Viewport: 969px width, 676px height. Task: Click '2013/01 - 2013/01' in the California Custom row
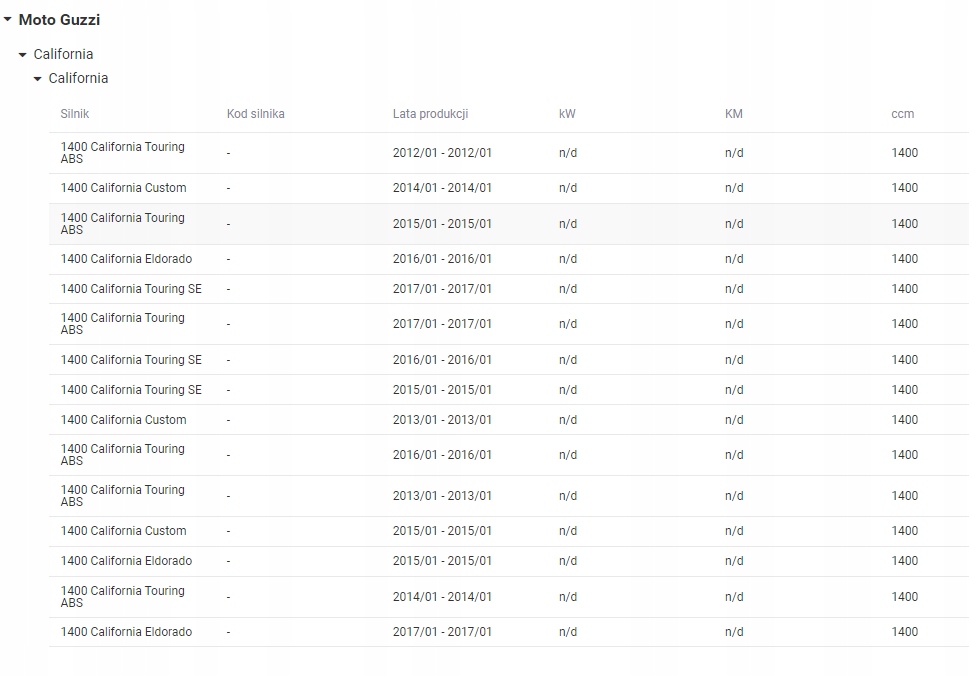pyautogui.click(x=442, y=420)
